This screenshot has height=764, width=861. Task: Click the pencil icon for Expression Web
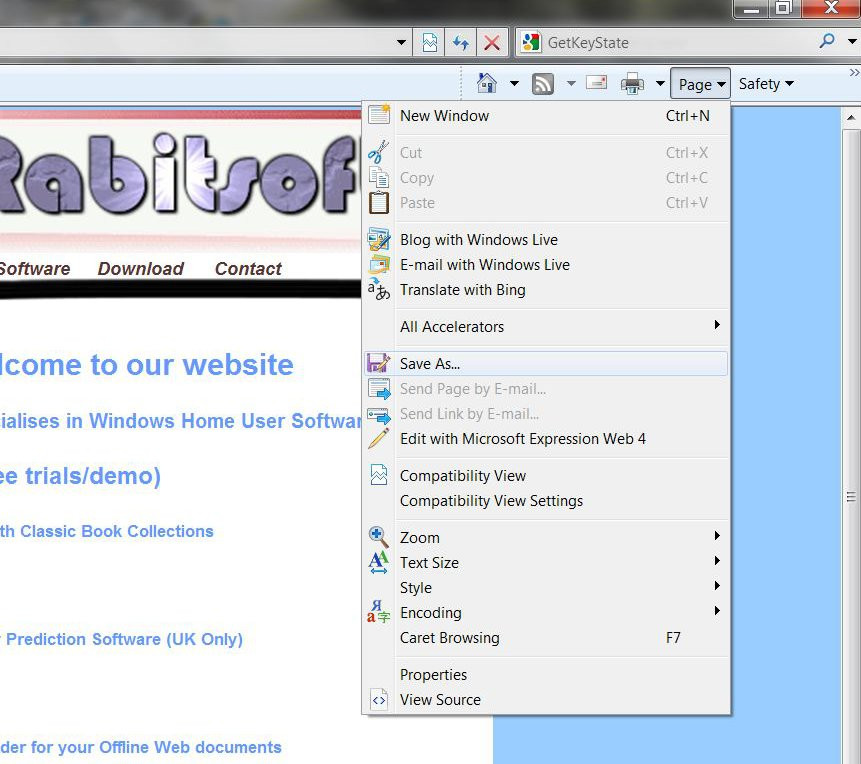click(379, 439)
